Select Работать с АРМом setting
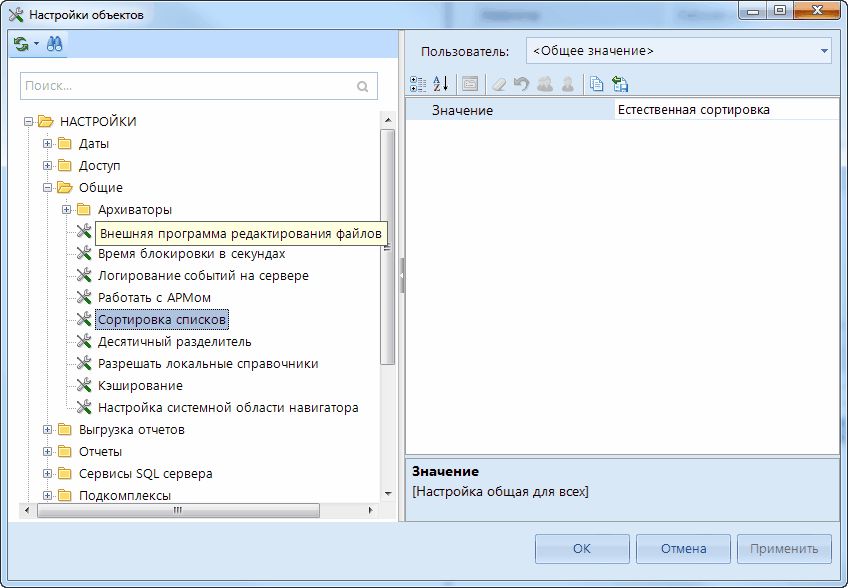This screenshot has height=588, width=848. 155,298
